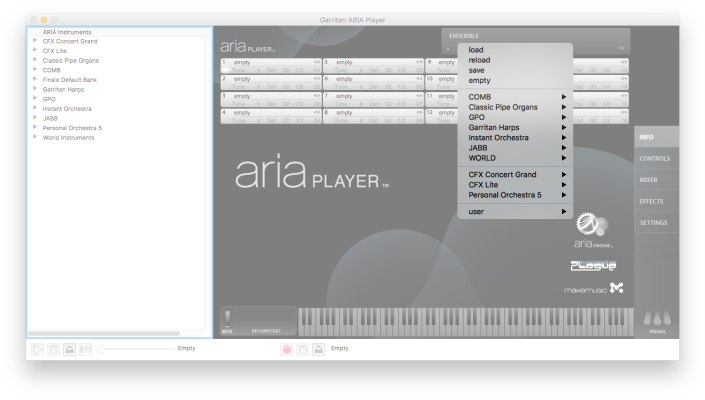Click the KEYSWITCHES panel

(266, 321)
